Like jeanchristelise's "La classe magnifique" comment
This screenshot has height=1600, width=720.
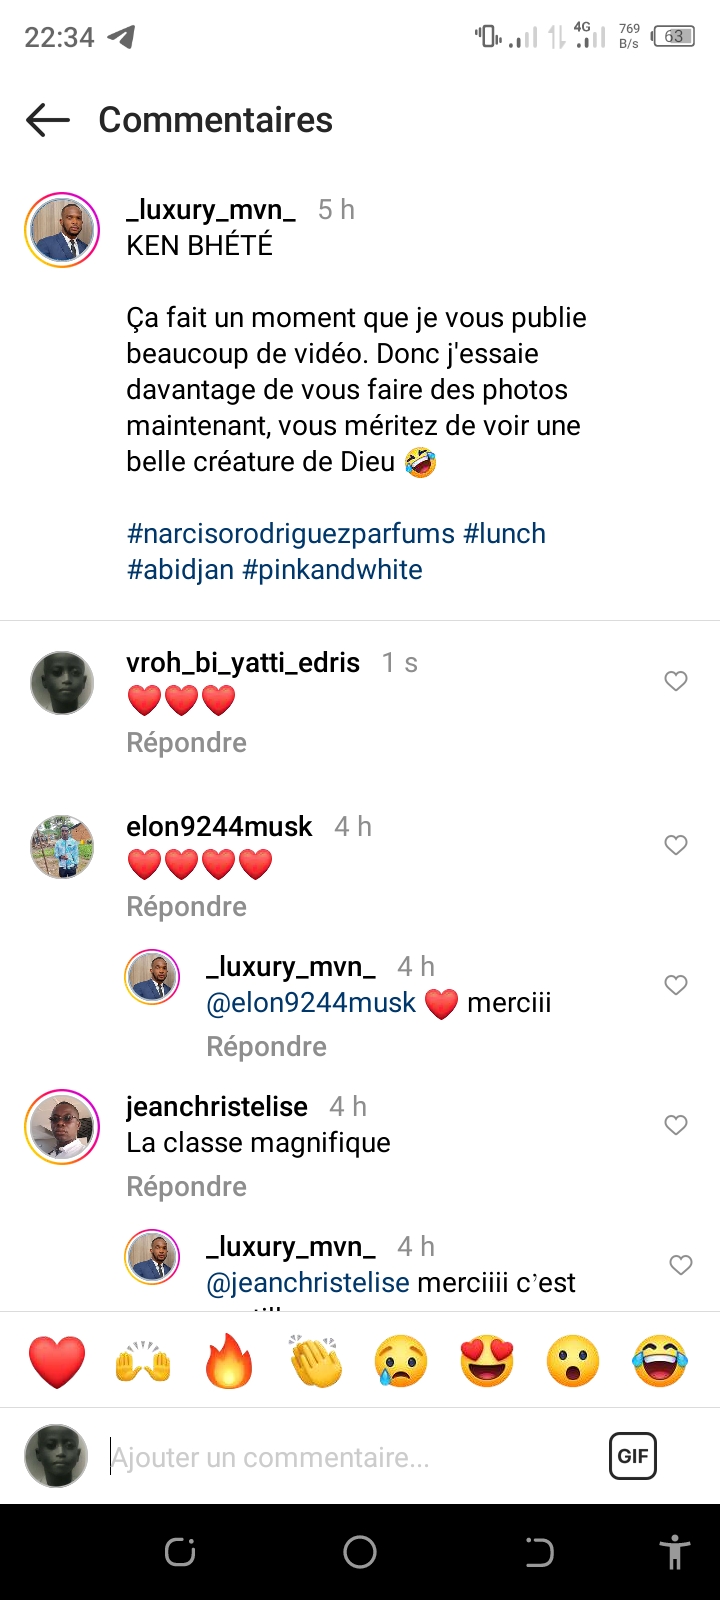(676, 1125)
